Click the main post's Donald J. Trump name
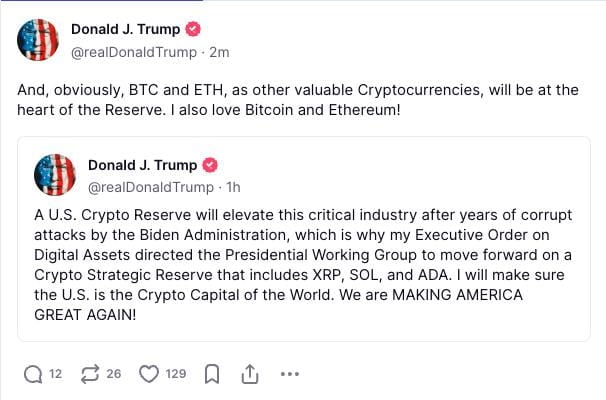Viewport: 606px width, 400px height. point(125,29)
